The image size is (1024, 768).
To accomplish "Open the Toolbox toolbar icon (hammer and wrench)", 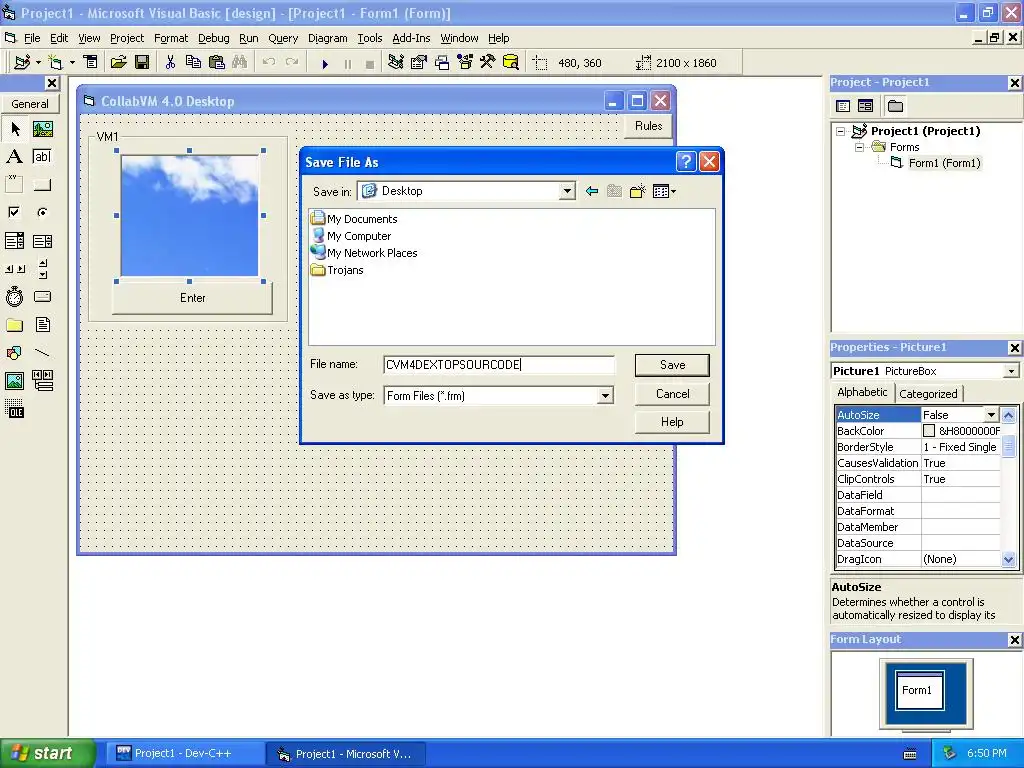I will point(488,63).
